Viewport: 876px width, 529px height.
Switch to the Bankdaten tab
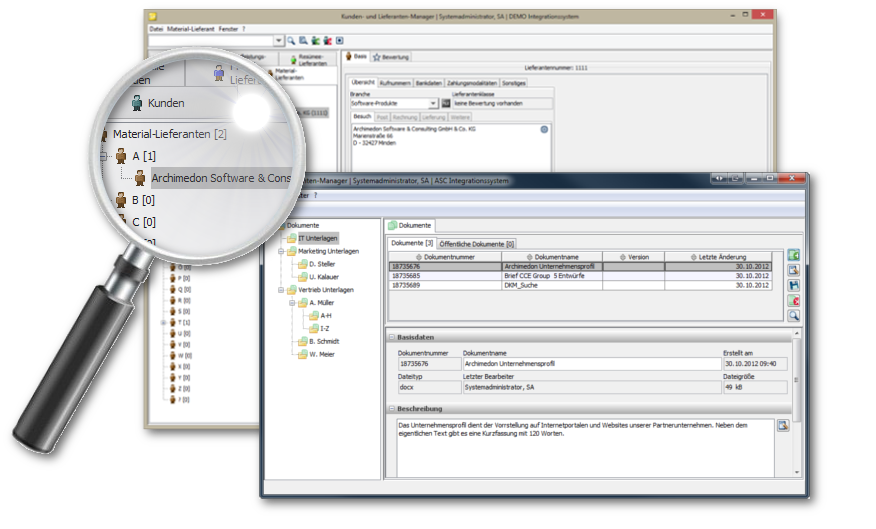tap(429, 83)
